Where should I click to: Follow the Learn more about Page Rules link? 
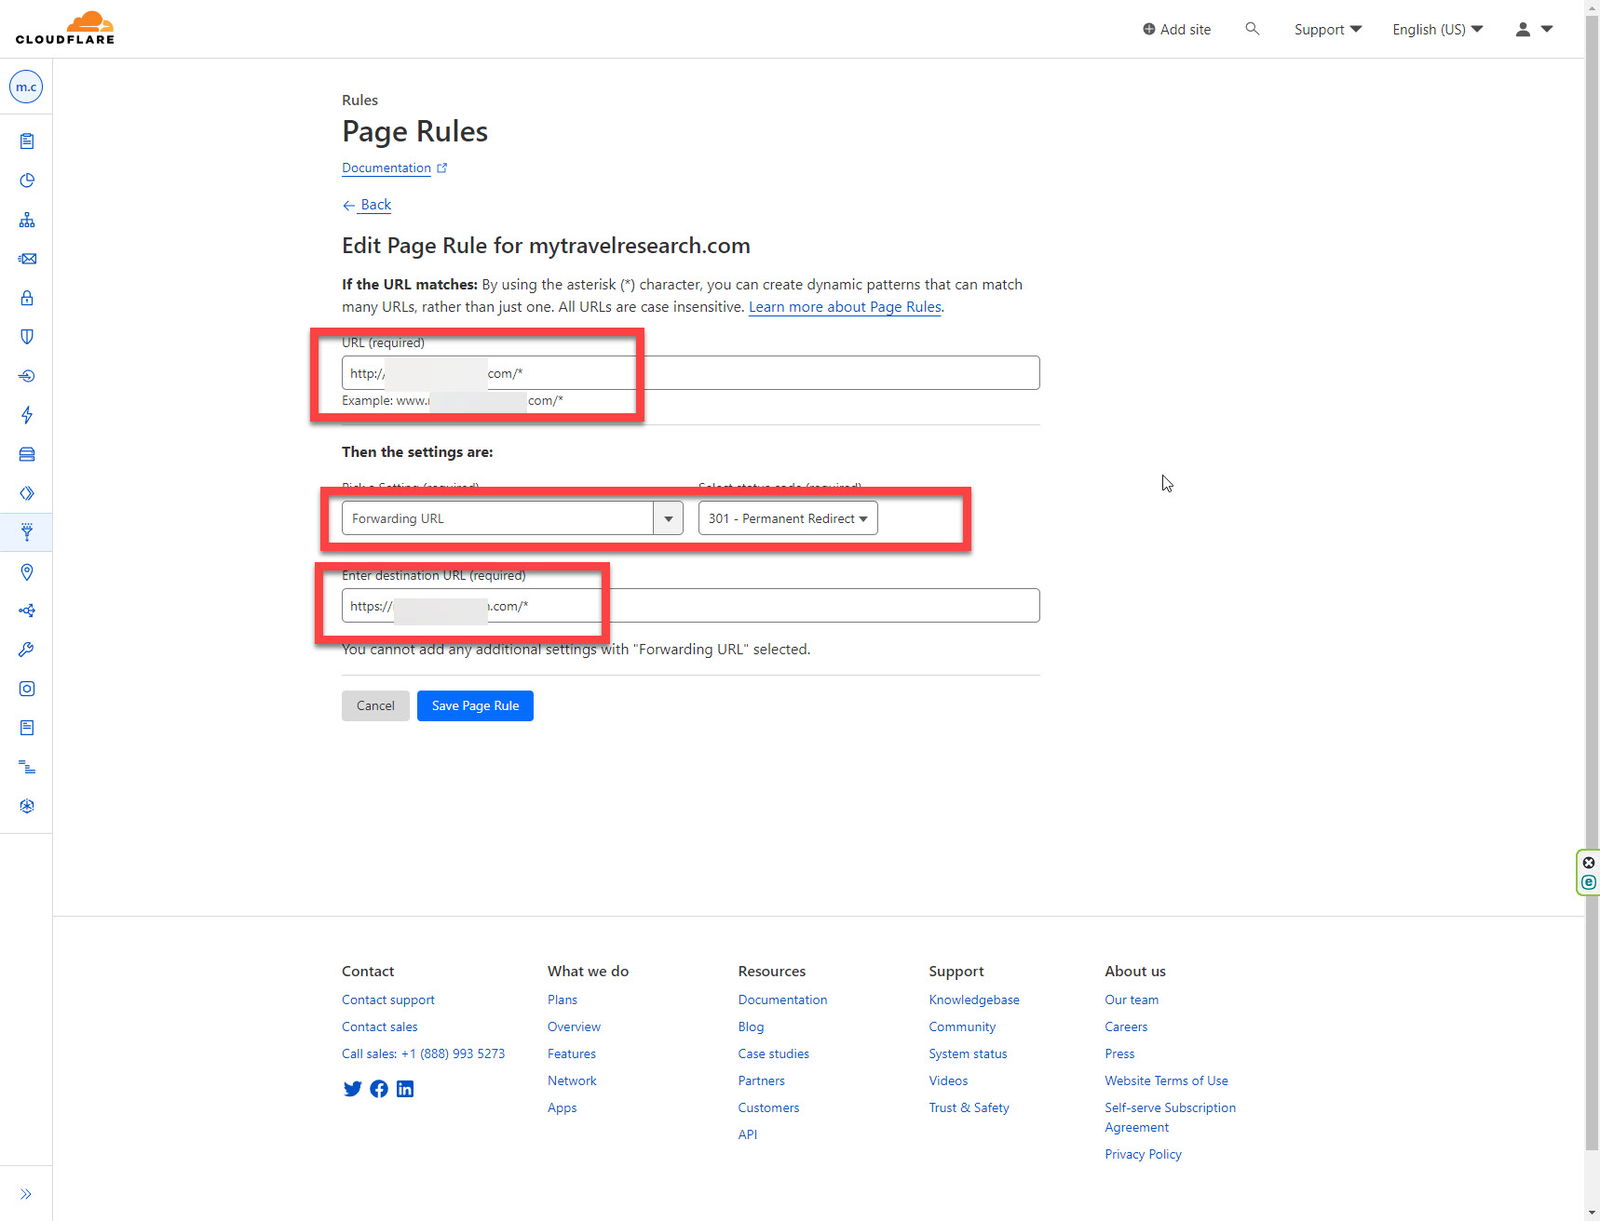[x=843, y=307]
